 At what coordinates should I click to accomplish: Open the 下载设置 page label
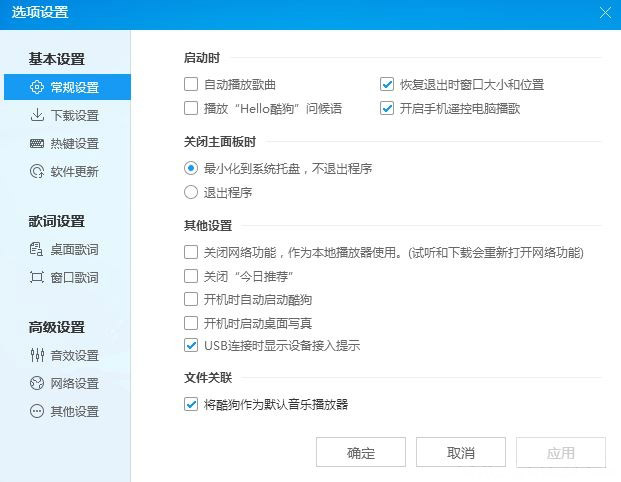click(74, 115)
